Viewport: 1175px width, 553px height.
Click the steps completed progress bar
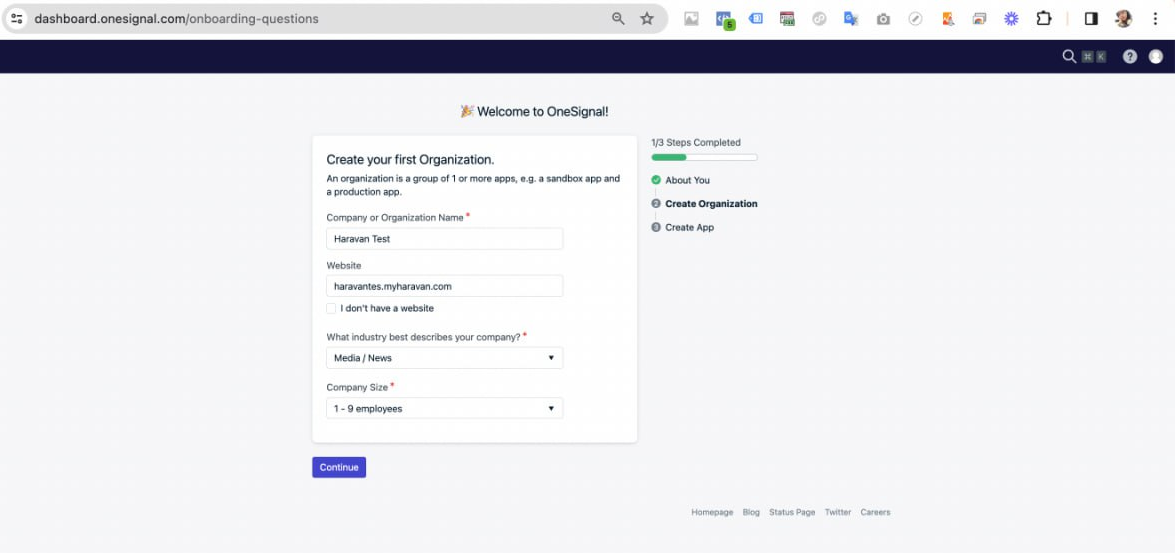pyautogui.click(x=704, y=157)
